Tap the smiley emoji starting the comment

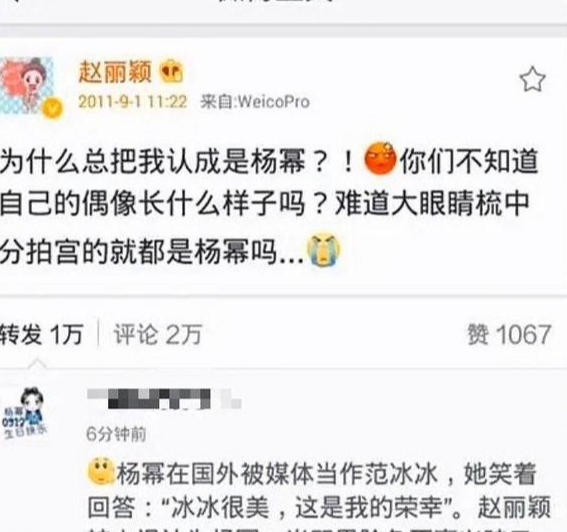click(101, 471)
